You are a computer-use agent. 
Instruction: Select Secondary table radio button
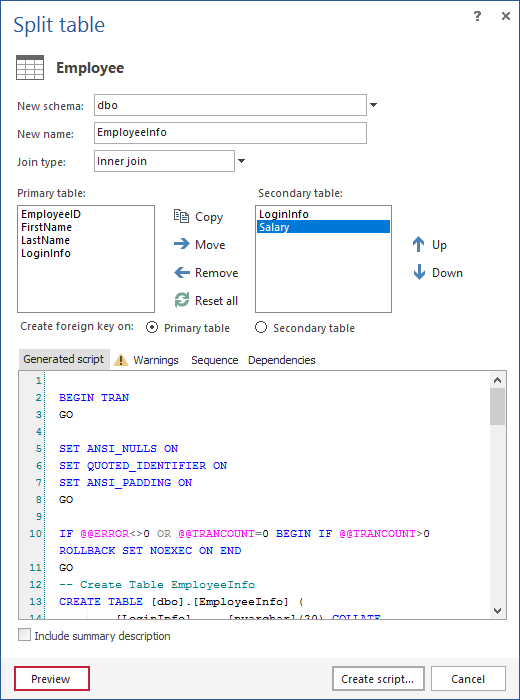pos(261,328)
